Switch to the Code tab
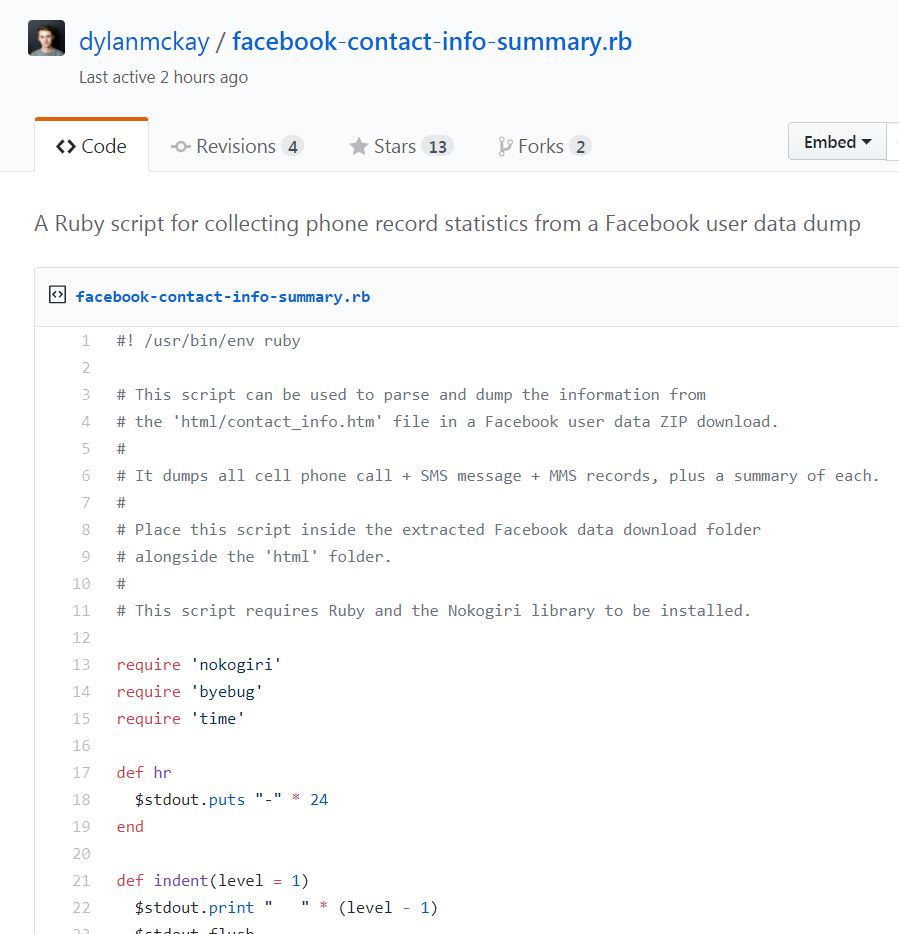 [x=91, y=146]
